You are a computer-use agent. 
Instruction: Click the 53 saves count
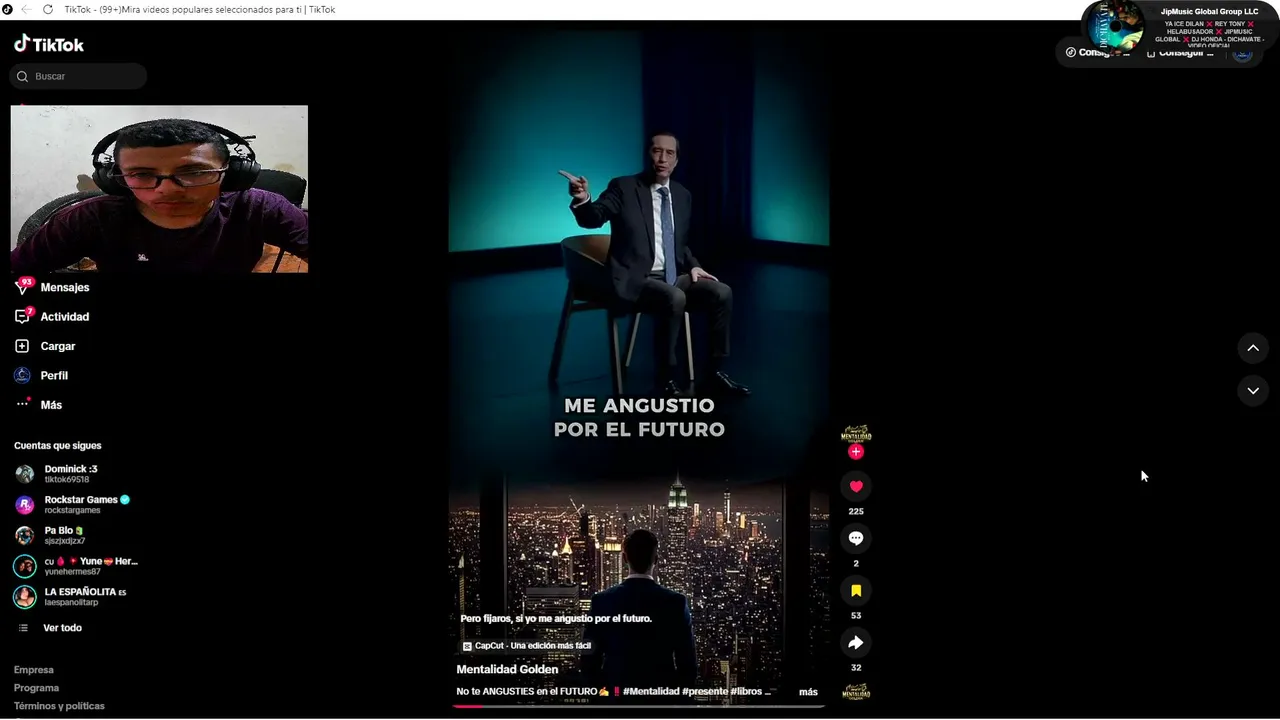tap(856, 616)
